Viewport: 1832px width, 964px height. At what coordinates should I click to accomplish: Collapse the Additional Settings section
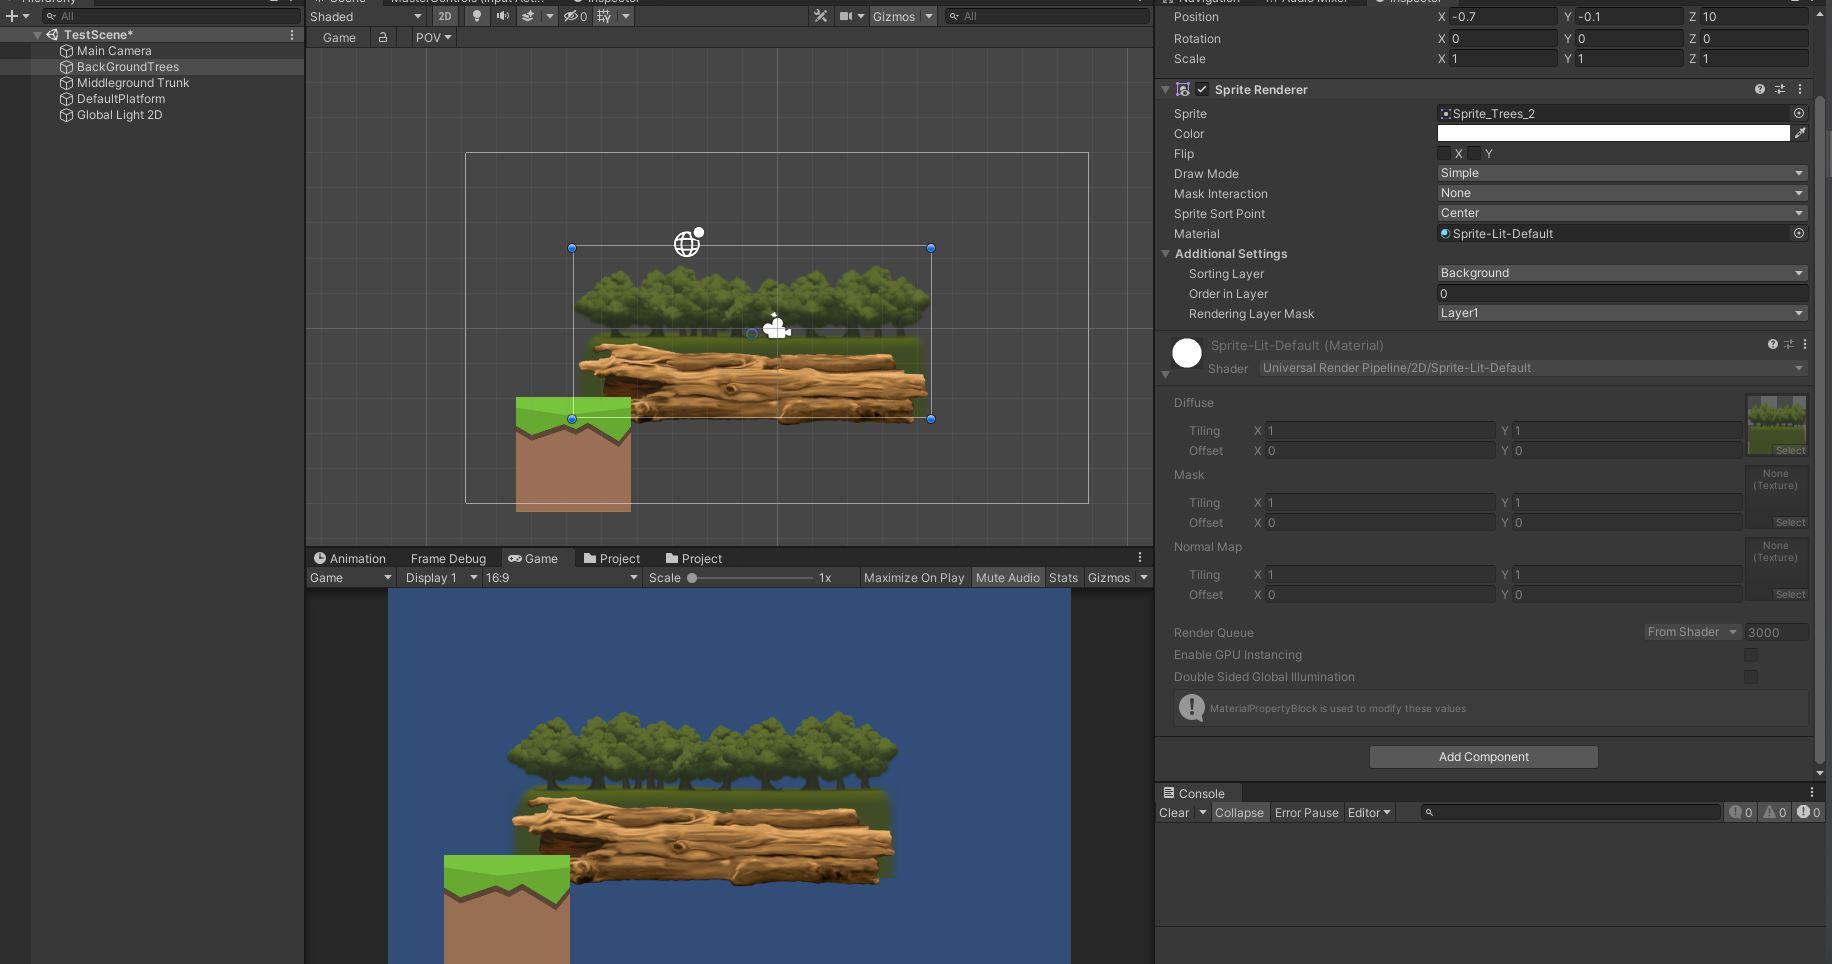(x=1166, y=253)
